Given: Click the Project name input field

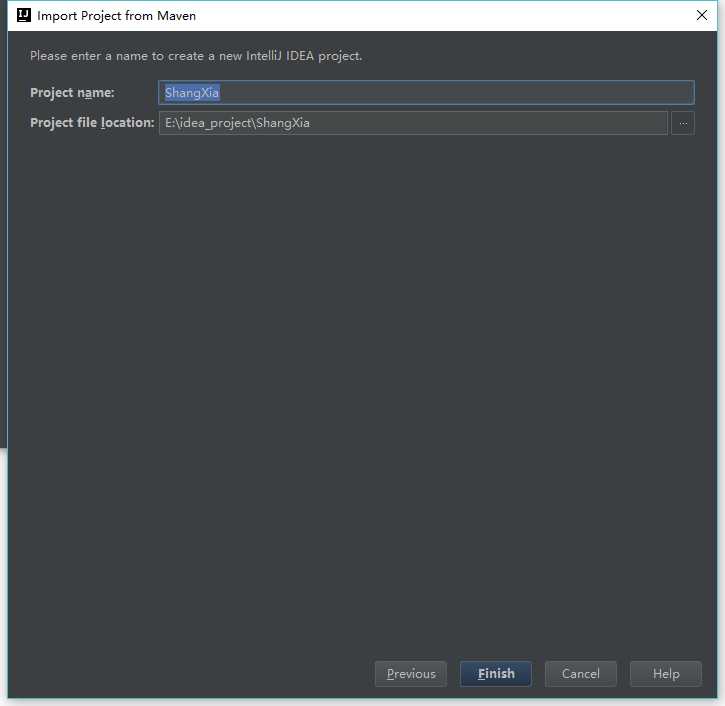Looking at the screenshot, I should coord(426,92).
